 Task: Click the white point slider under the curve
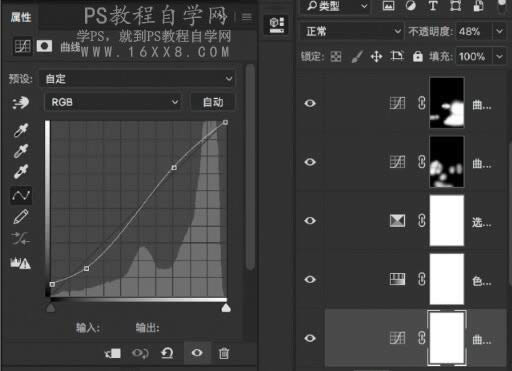pyautogui.click(x=226, y=308)
